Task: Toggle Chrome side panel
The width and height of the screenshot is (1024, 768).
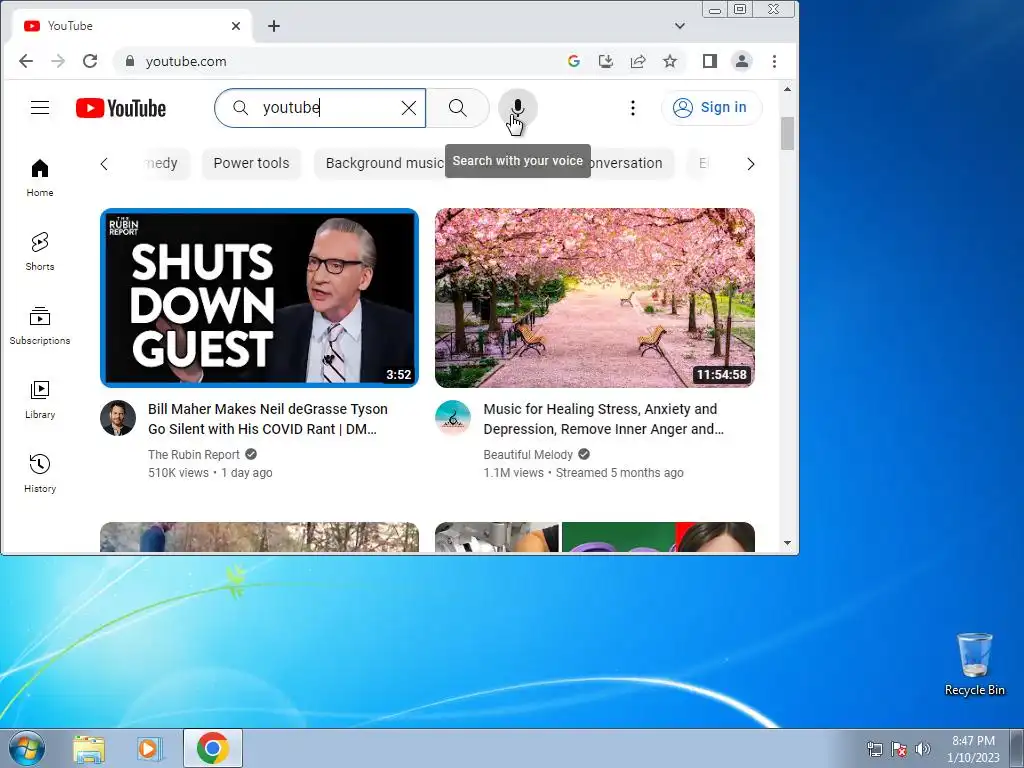Action: click(x=709, y=61)
